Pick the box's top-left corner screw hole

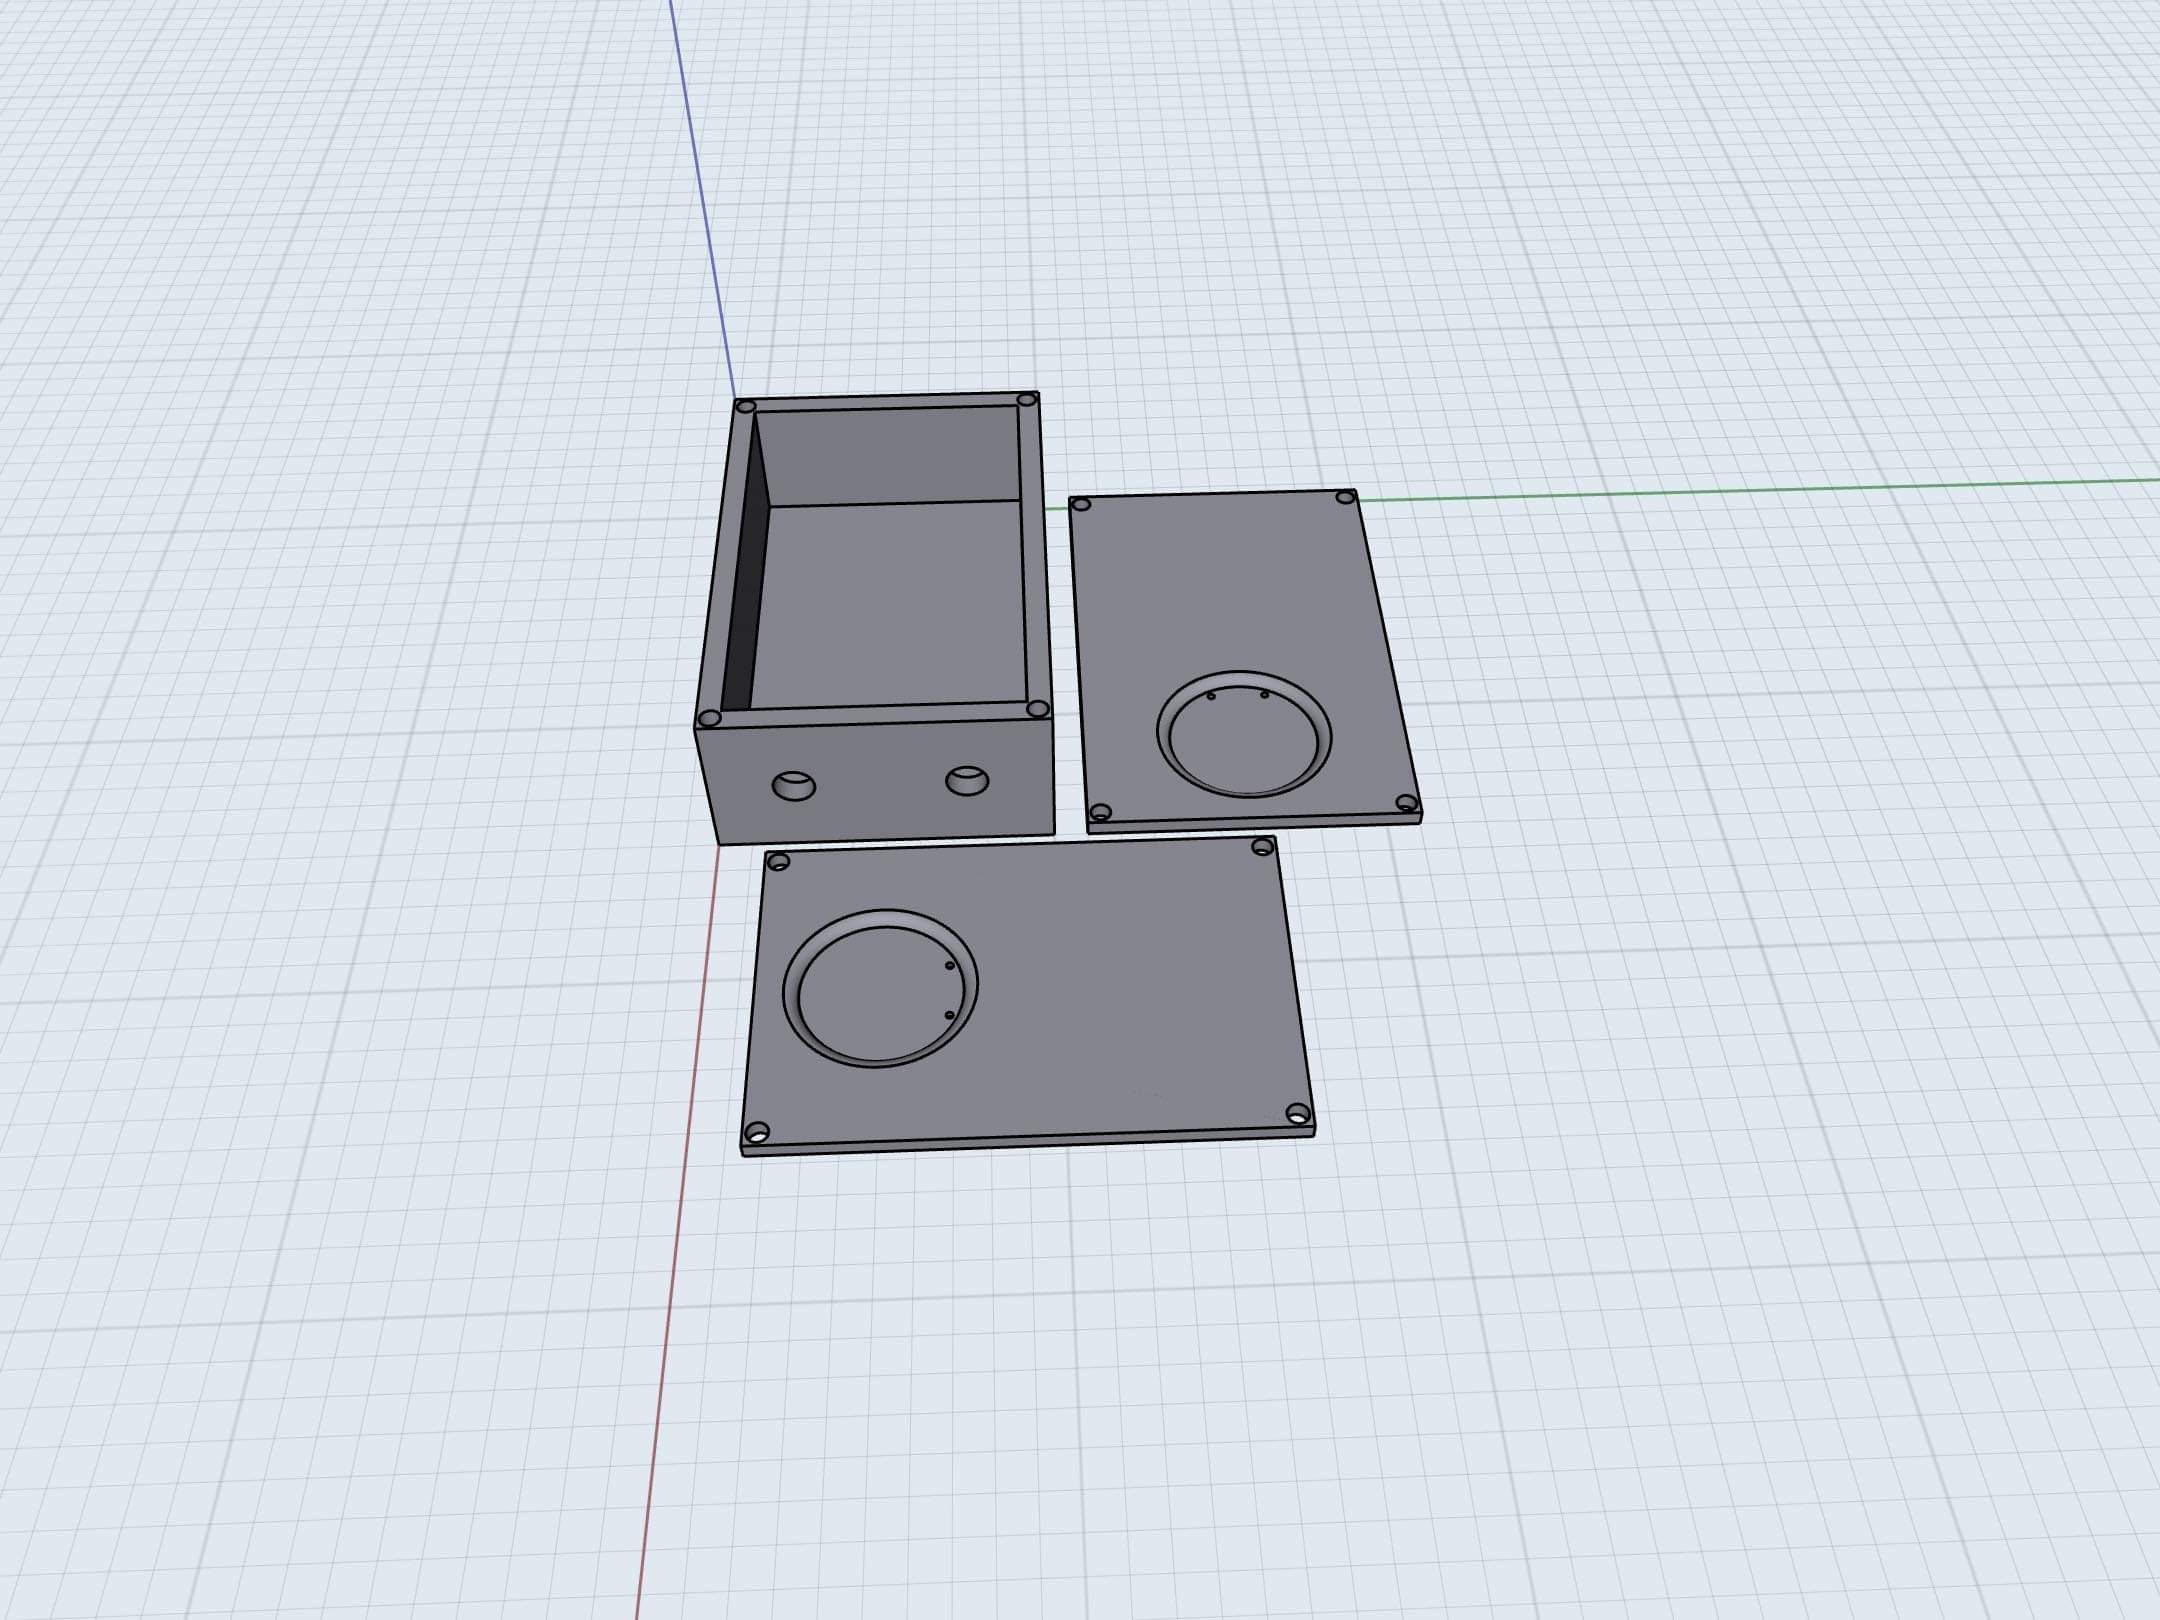745,407
